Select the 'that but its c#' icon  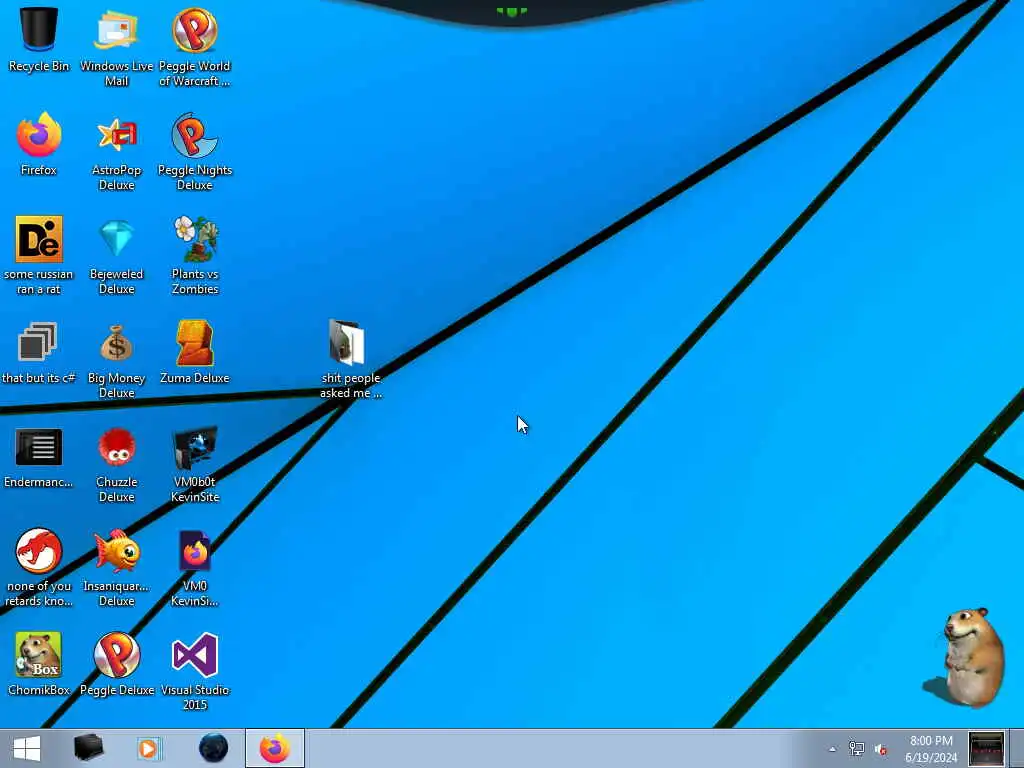39,353
